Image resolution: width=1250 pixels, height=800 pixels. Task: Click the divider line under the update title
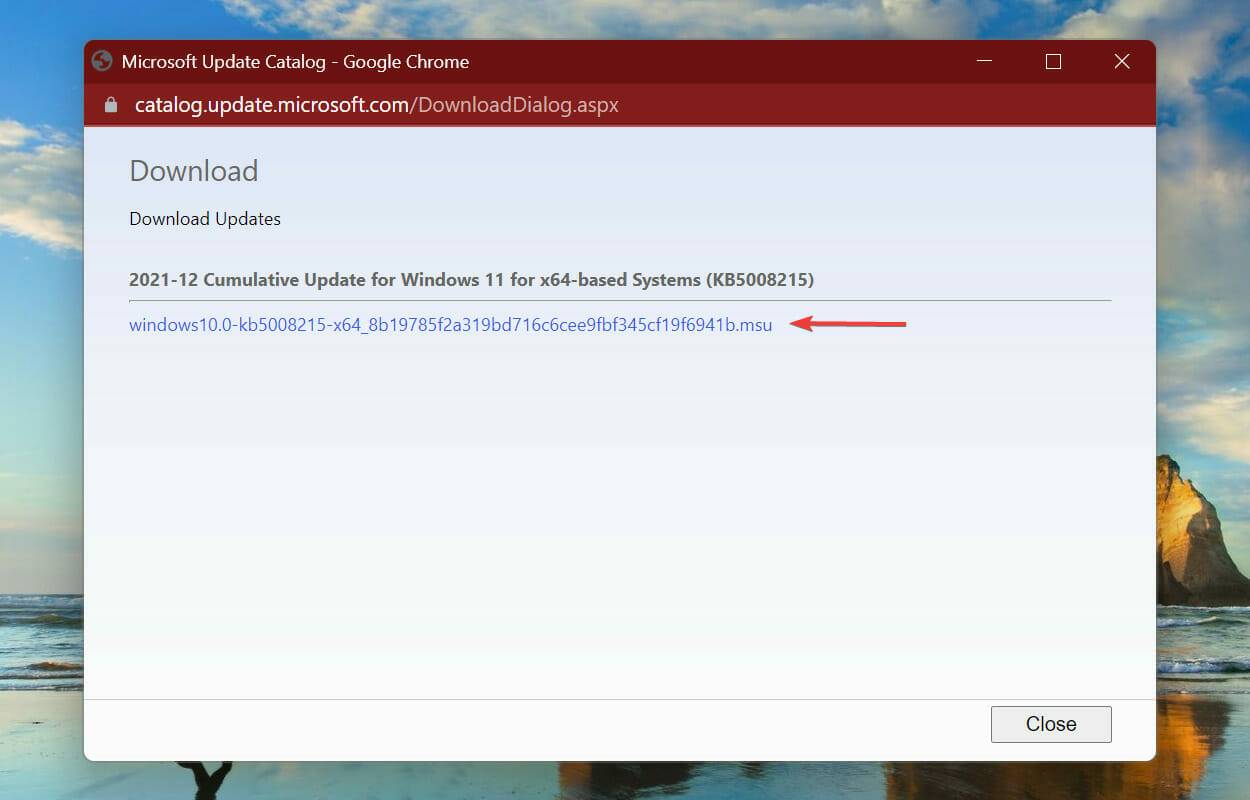point(620,301)
